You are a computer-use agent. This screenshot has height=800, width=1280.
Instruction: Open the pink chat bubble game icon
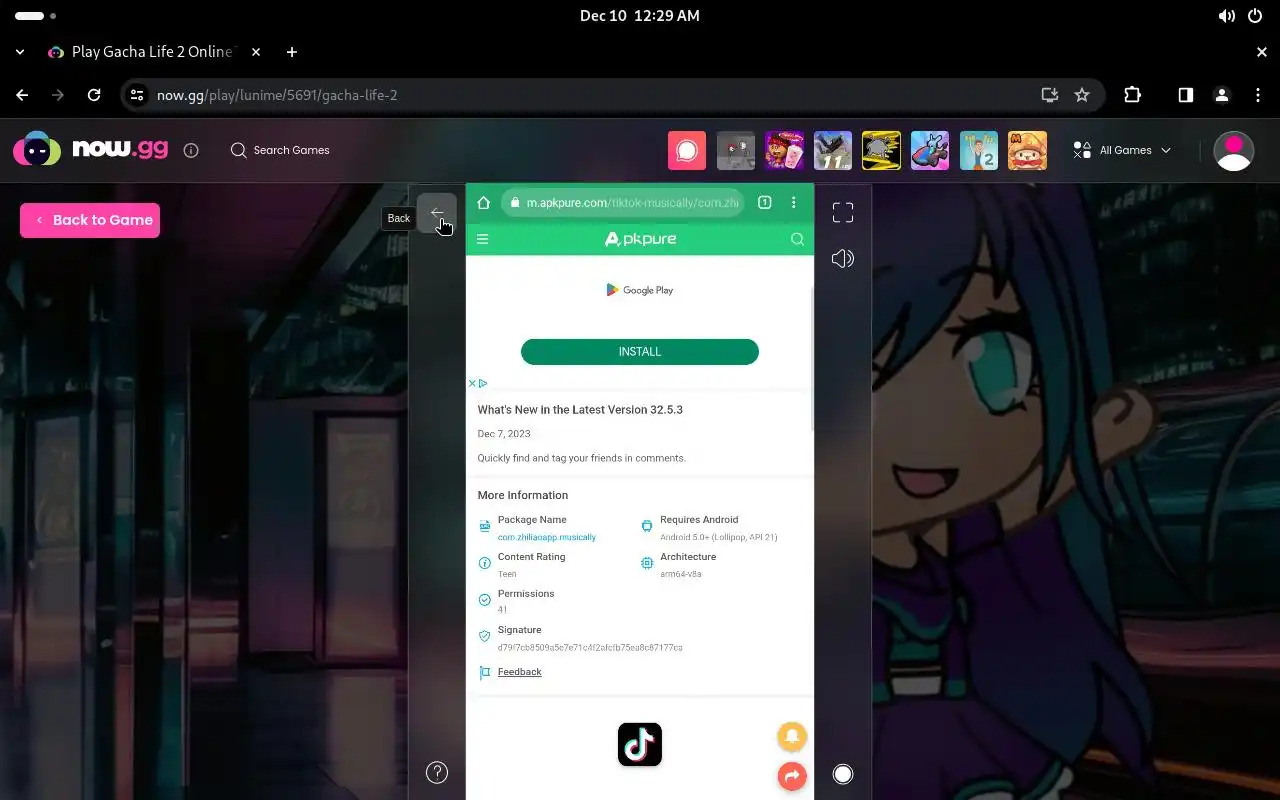point(687,151)
